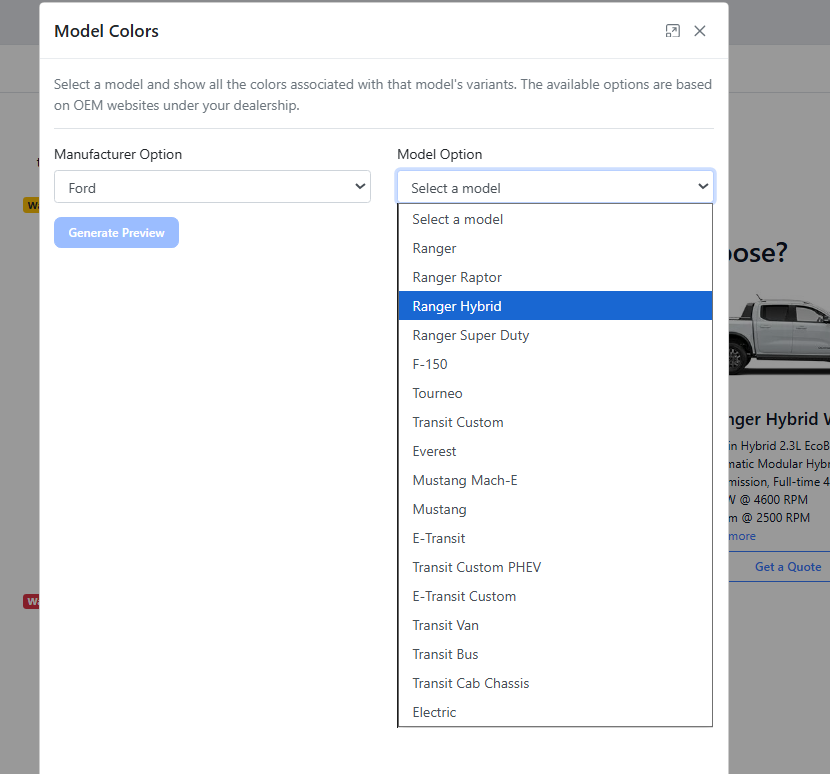Open the Manufacturer Option dropdown
The width and height of the screenshot is (830, 774).
pos(212,187)
